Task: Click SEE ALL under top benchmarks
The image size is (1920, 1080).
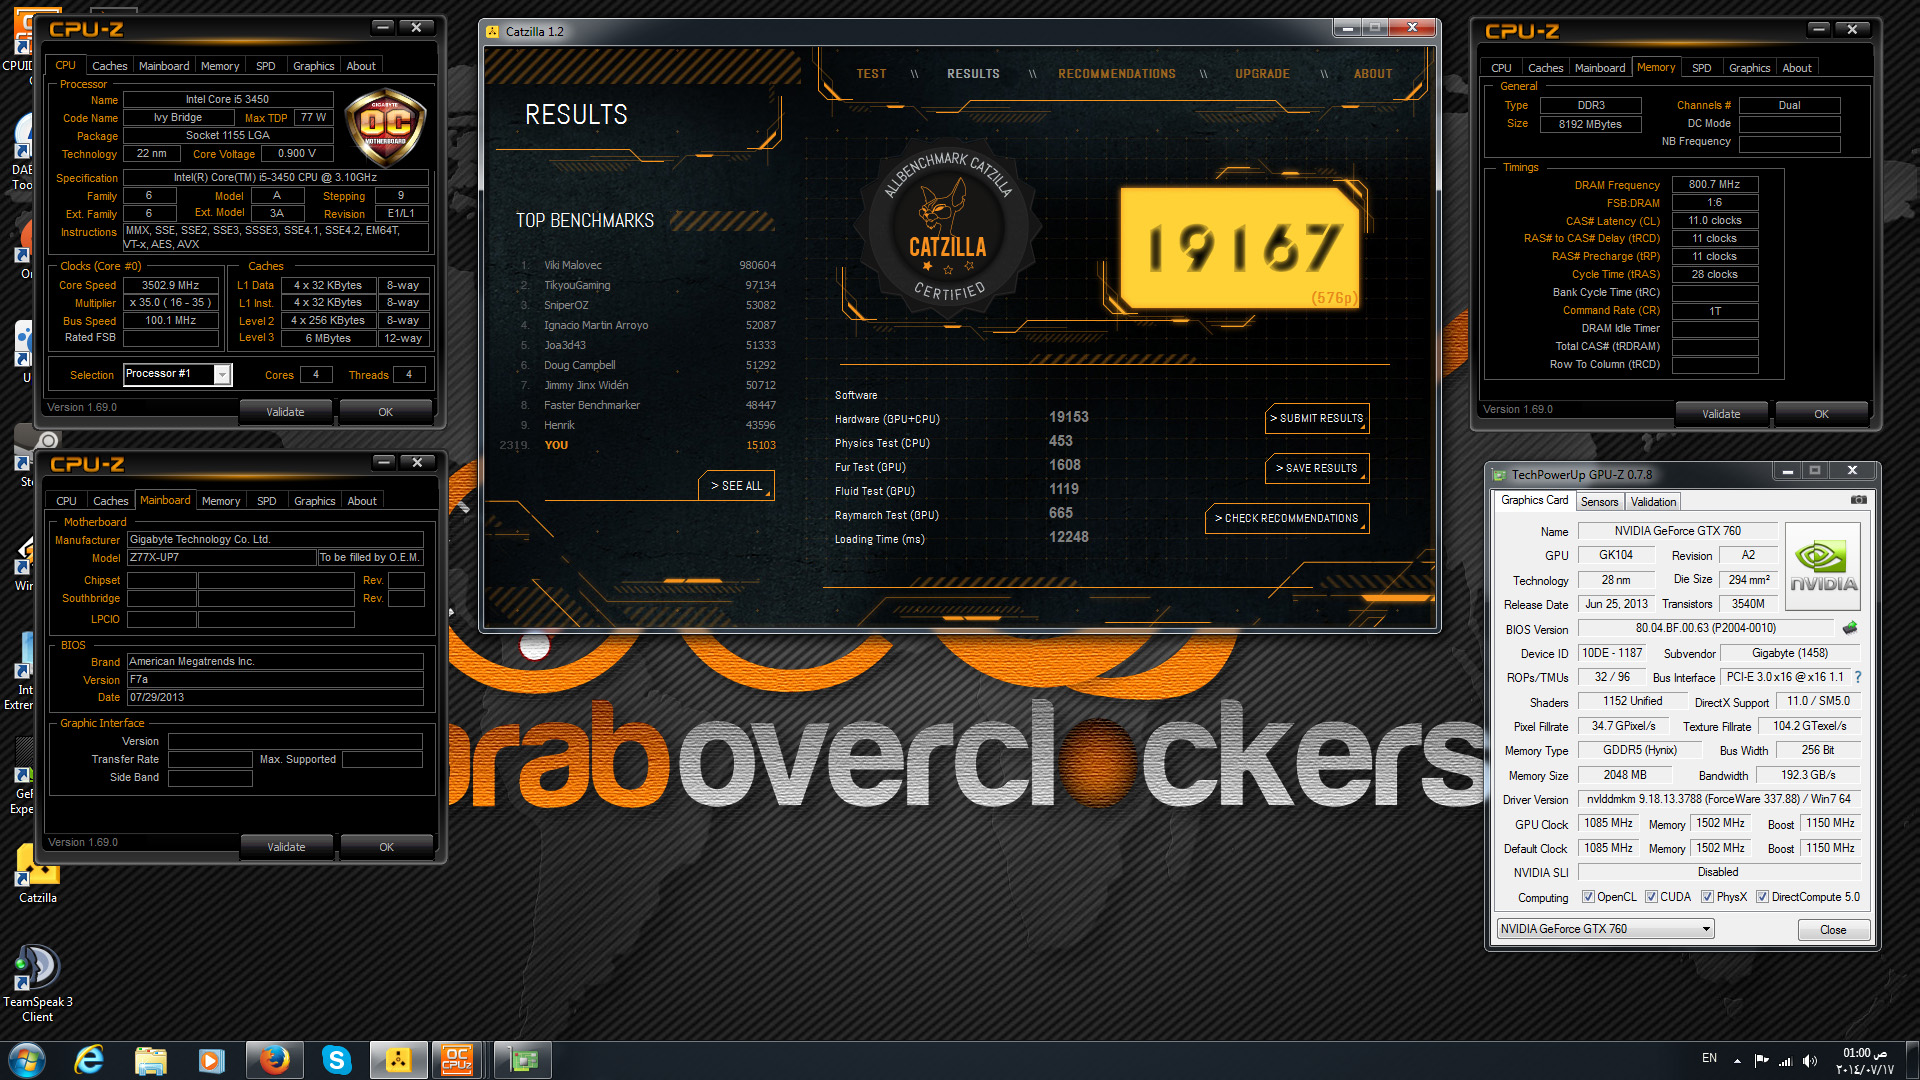Action: click(x=736, y=486)
